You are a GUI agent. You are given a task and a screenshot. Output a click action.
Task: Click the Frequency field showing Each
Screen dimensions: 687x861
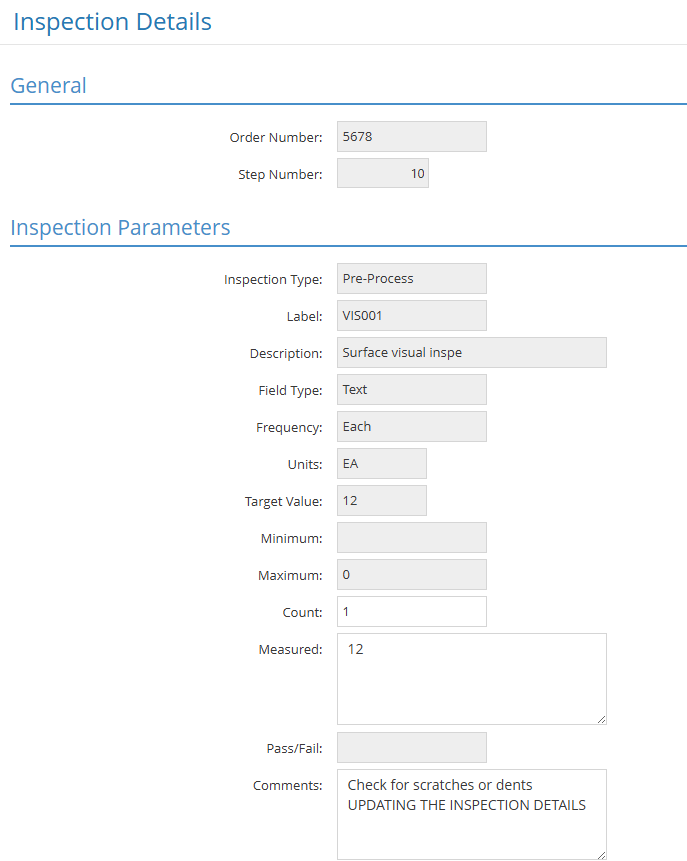(x=411, y=427)
